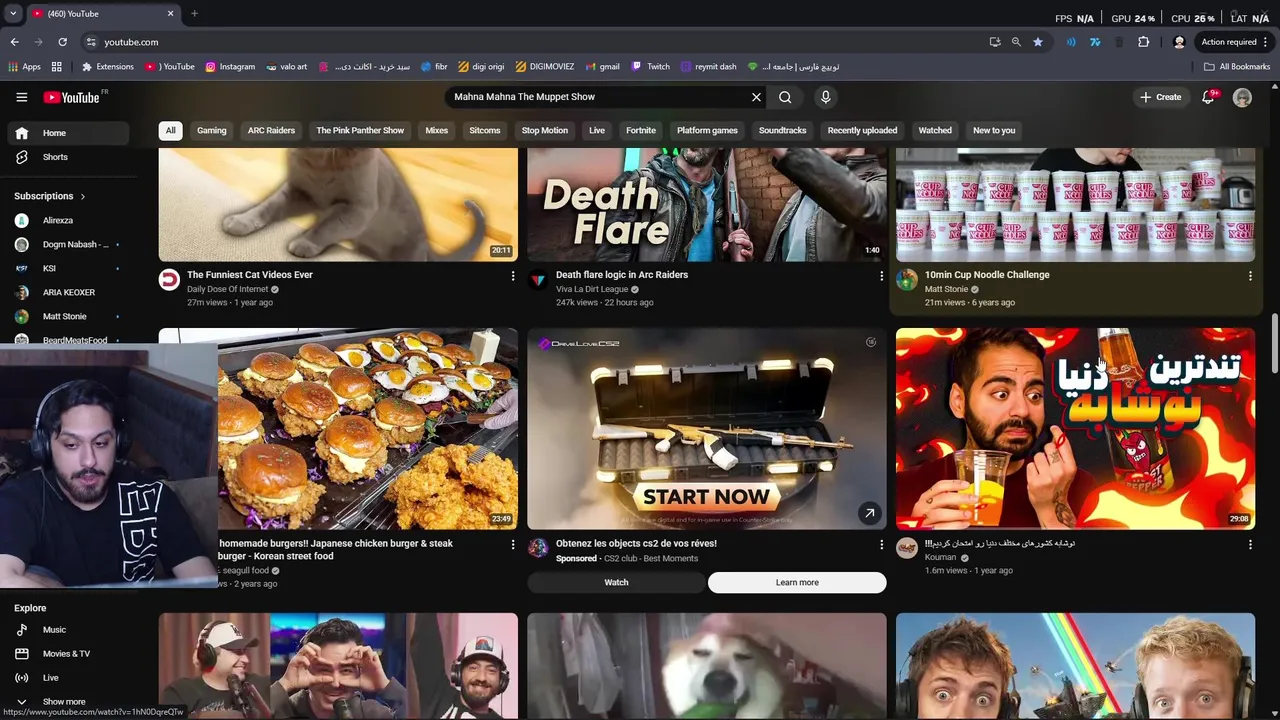Open the tab search dropdown arrow
1280x720 pixels.
[13, 14]
